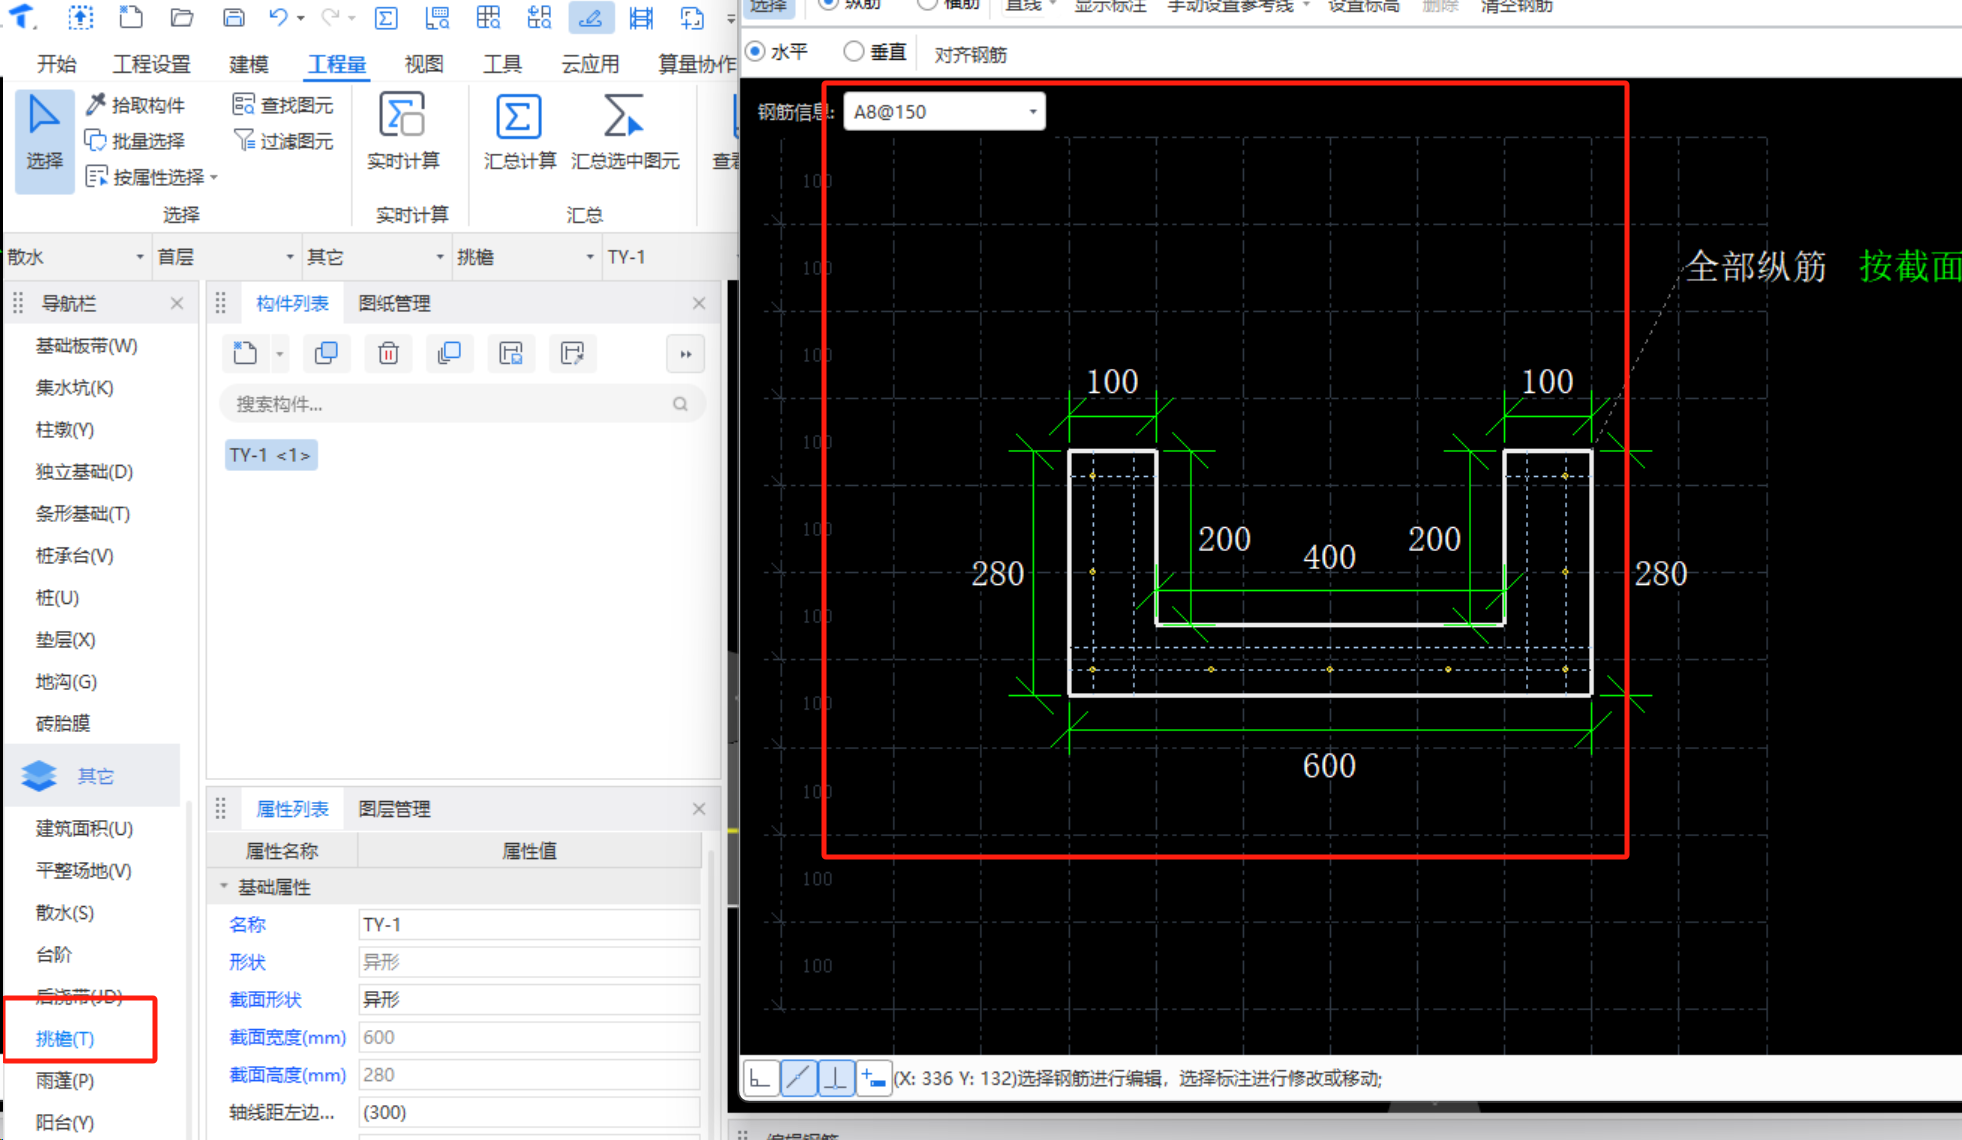Click the search magnifier in 搜索构件 box
Screen dimensions: 1962x1140
680,404
